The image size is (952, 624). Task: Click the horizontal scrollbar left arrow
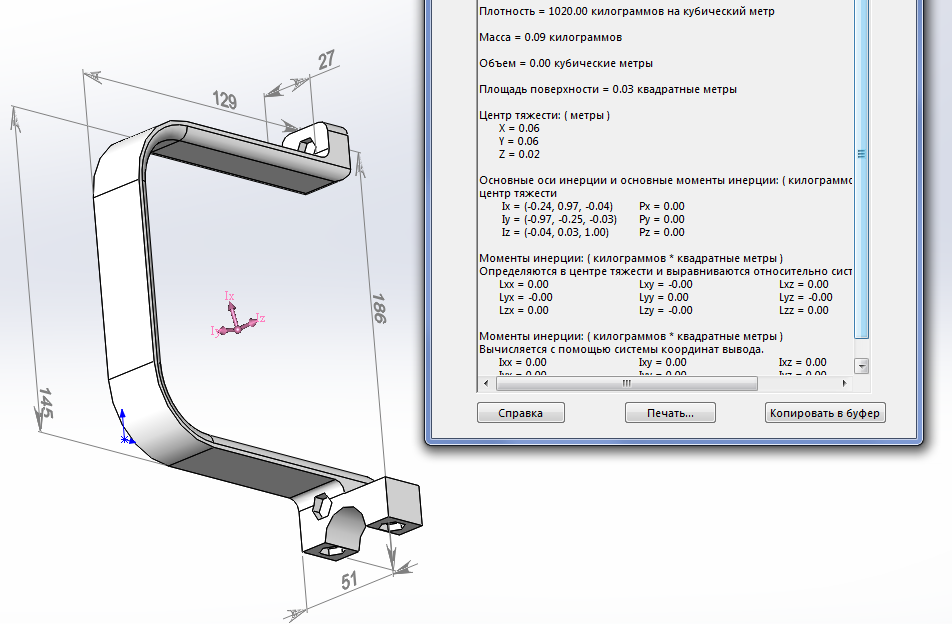[487, 383]
